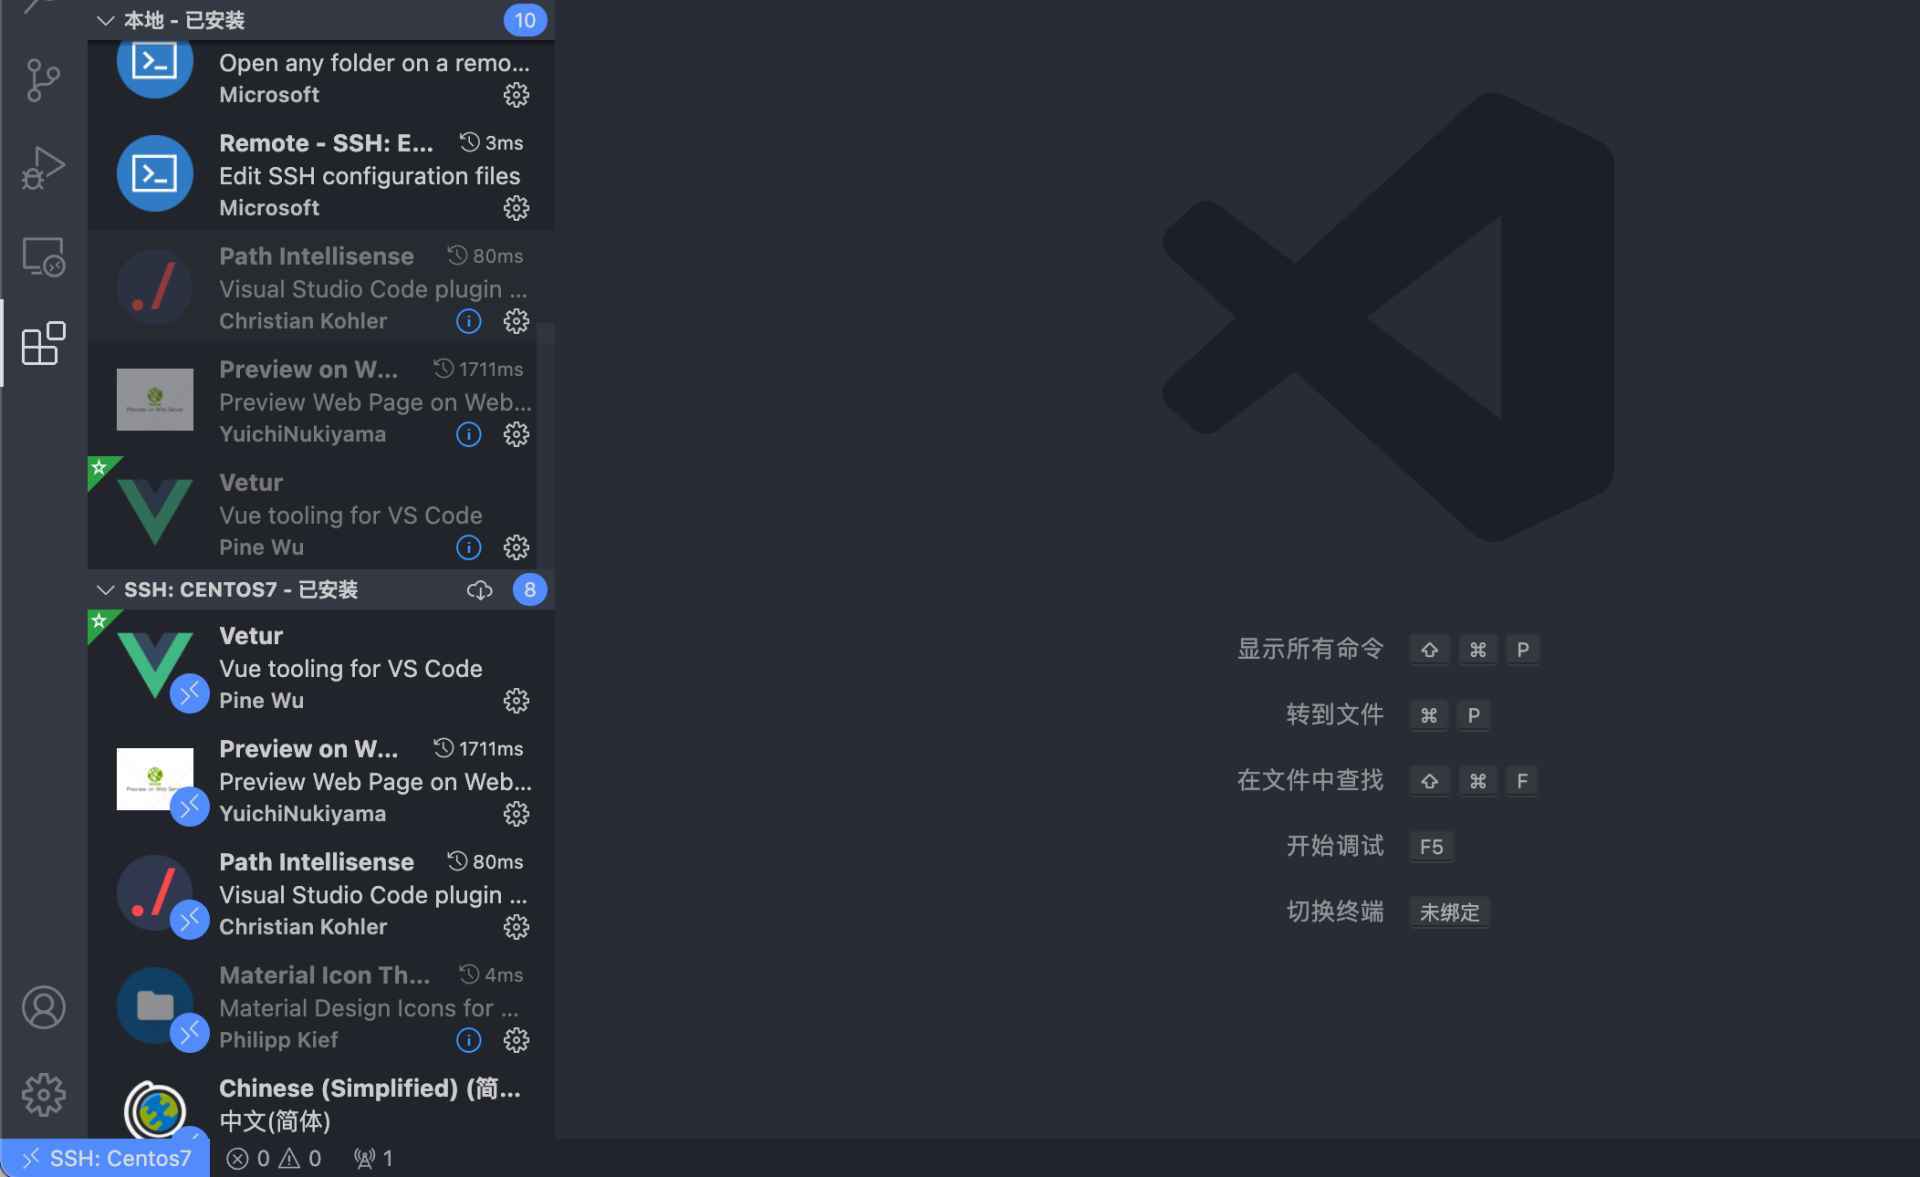Click the 未绑定 keybinding badge

[x=1449, y=913]
